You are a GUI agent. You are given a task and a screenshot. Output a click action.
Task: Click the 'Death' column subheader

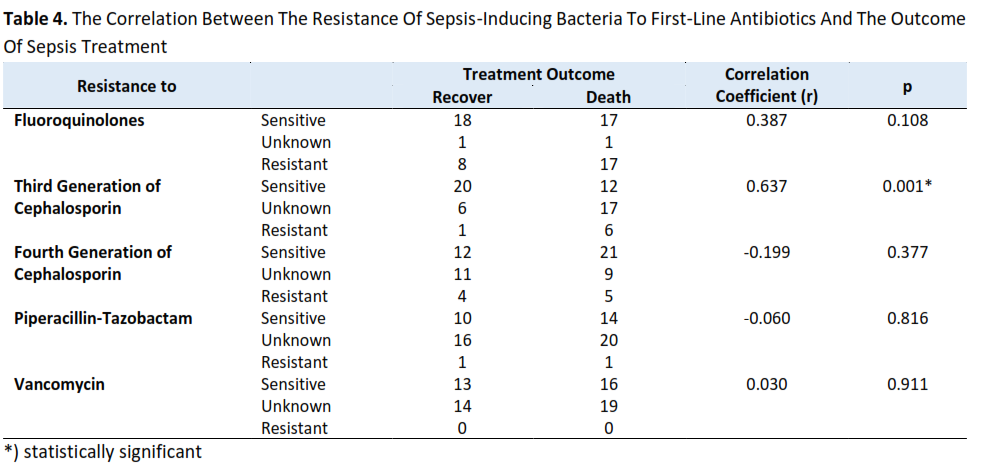point(608,97)
